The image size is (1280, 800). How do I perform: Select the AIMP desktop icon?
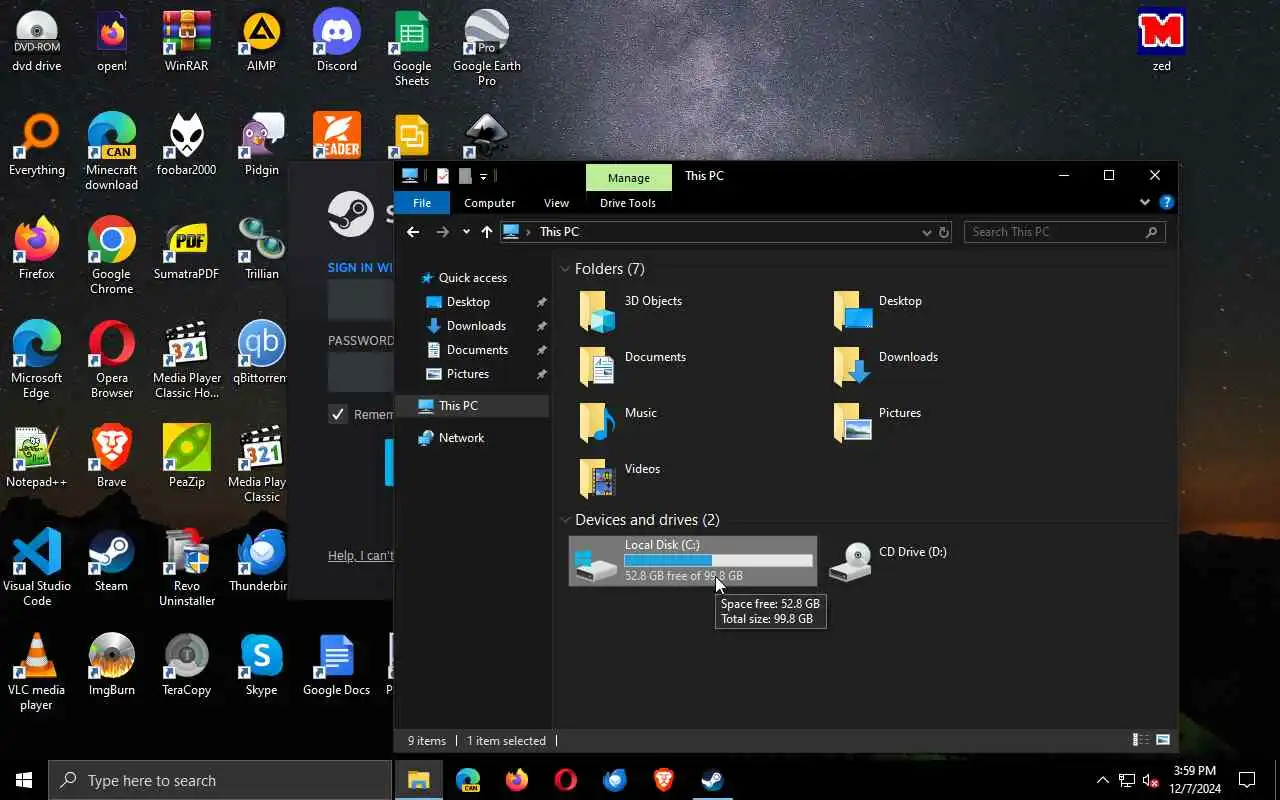click(x=262, y=42)
